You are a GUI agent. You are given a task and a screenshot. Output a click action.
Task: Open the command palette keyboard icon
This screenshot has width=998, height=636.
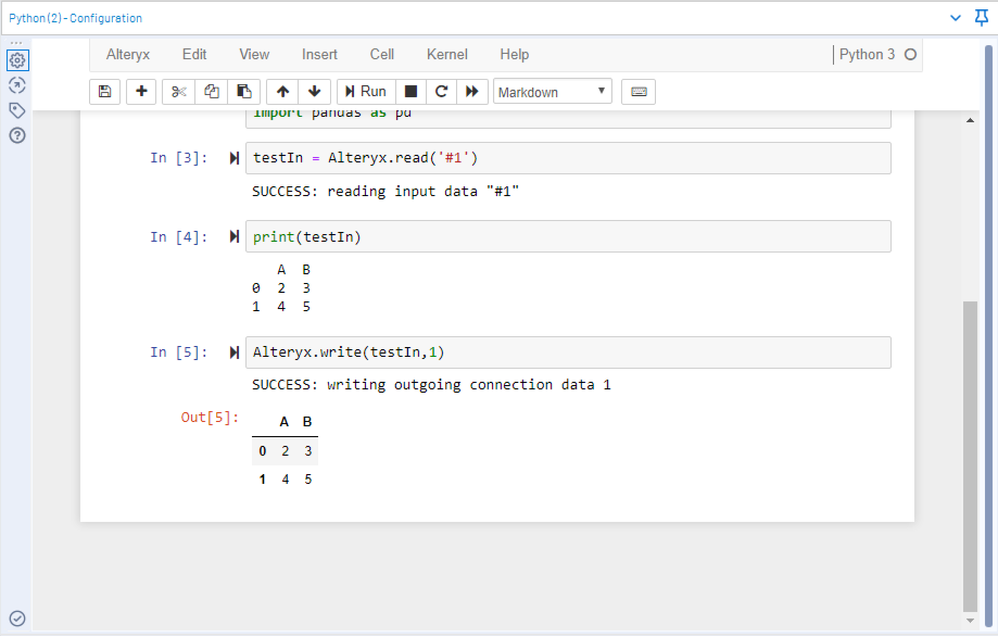(x=638, y=92)
